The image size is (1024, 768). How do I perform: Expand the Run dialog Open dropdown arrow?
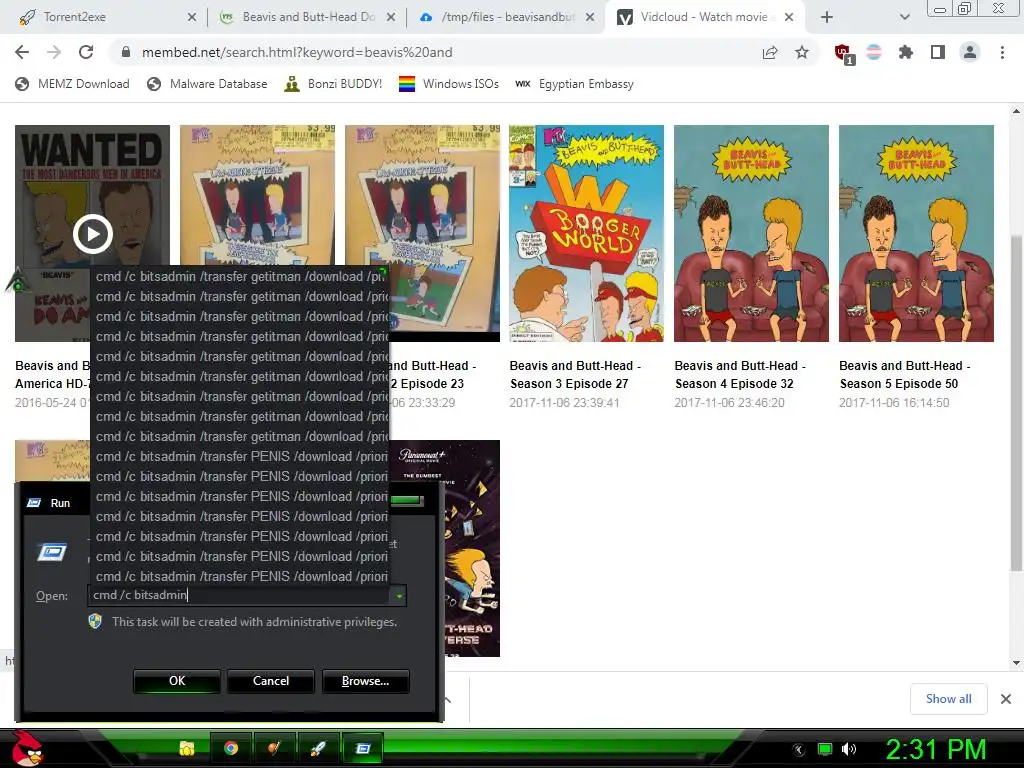(398, 595)
